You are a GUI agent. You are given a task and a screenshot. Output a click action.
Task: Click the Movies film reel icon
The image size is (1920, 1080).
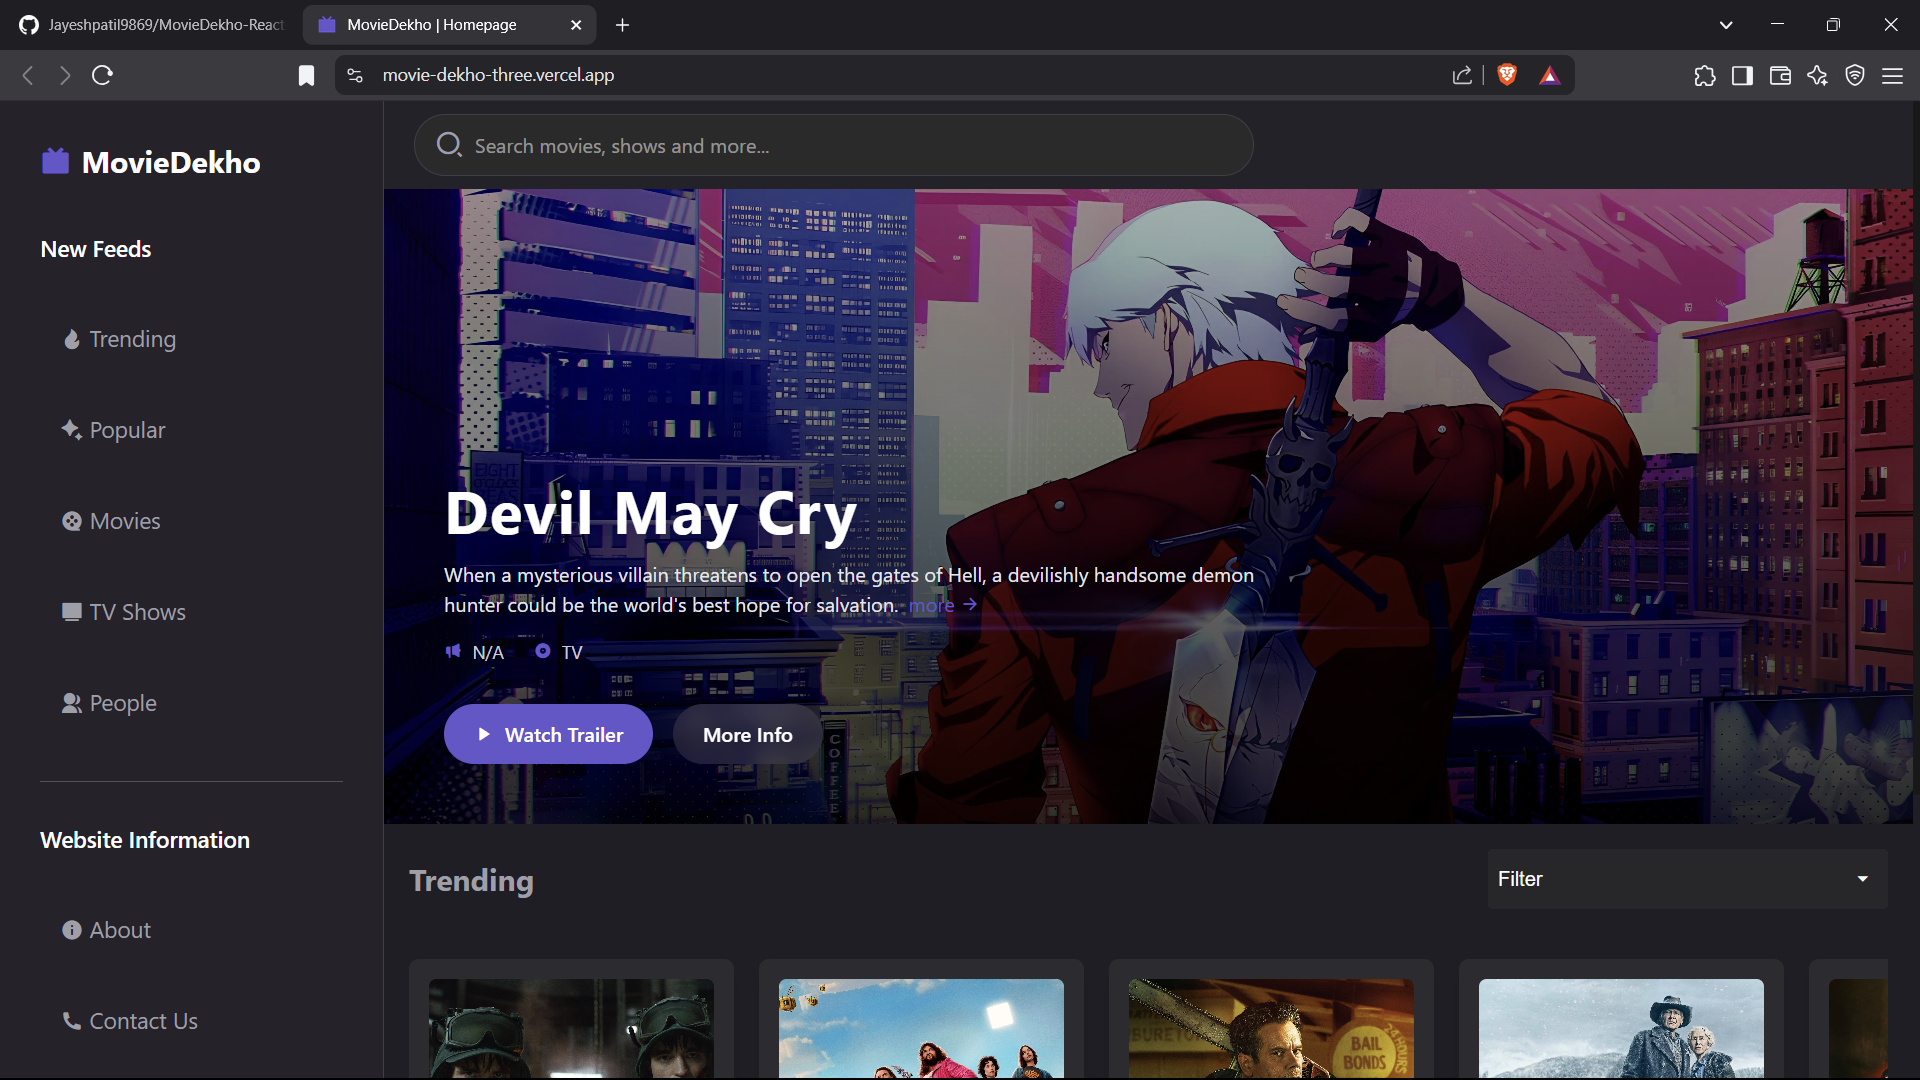click(72, 521)
